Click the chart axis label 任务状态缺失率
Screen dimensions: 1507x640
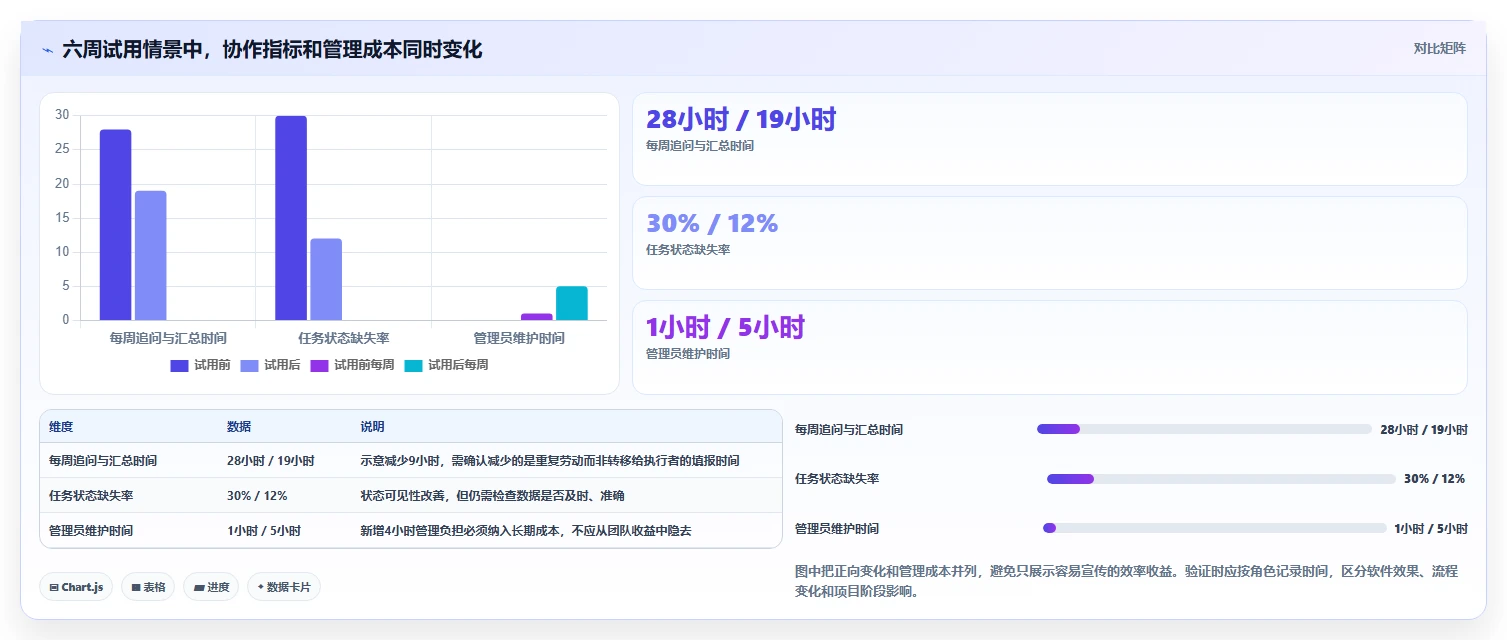(344, 338)
